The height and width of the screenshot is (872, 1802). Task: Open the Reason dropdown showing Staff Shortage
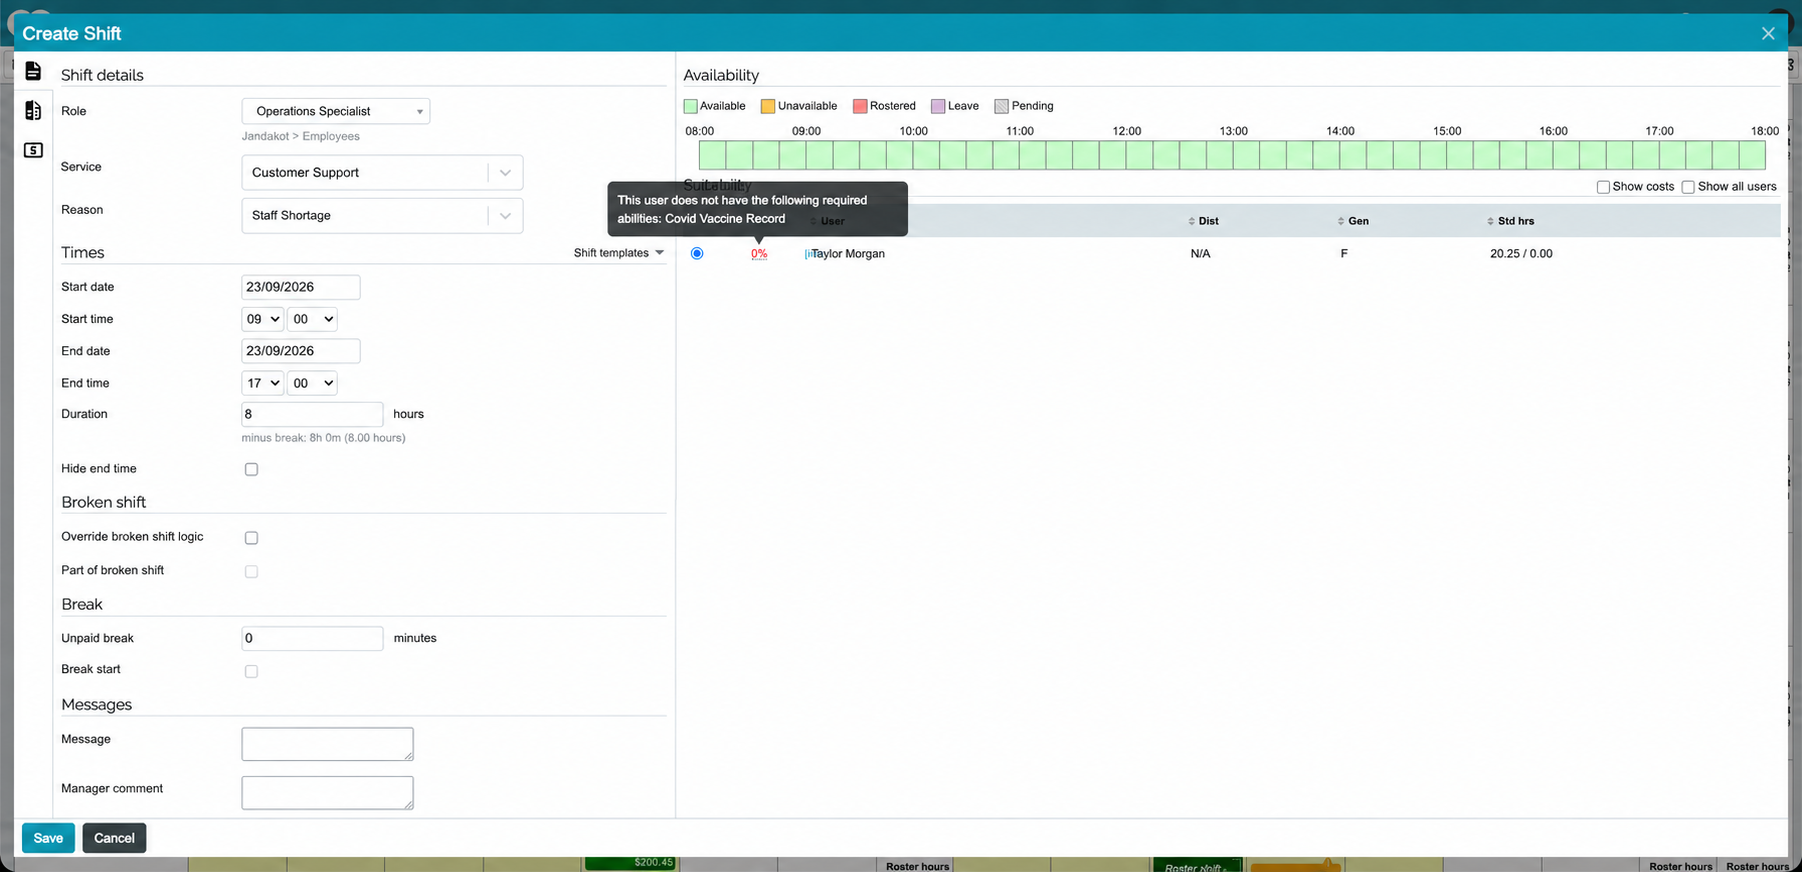(382, 216)
